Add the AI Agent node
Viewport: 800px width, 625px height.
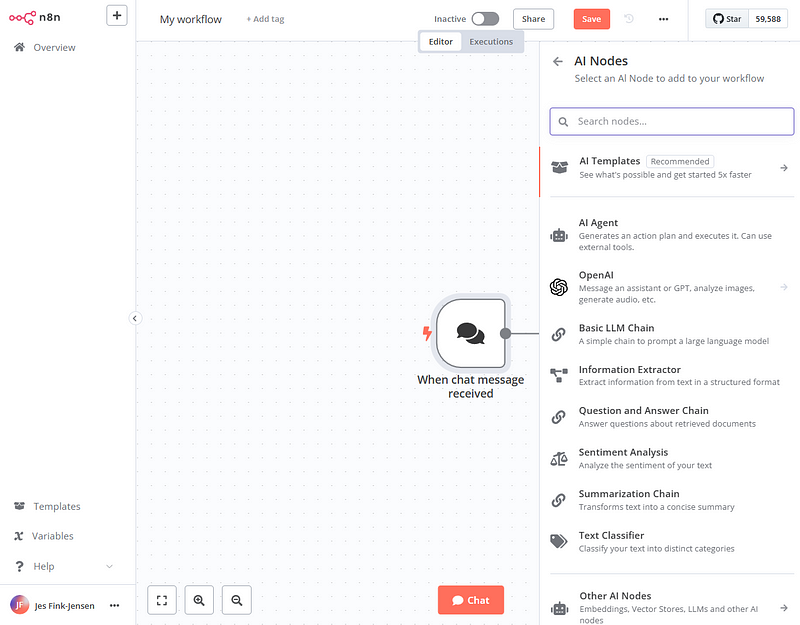(671, 234)
